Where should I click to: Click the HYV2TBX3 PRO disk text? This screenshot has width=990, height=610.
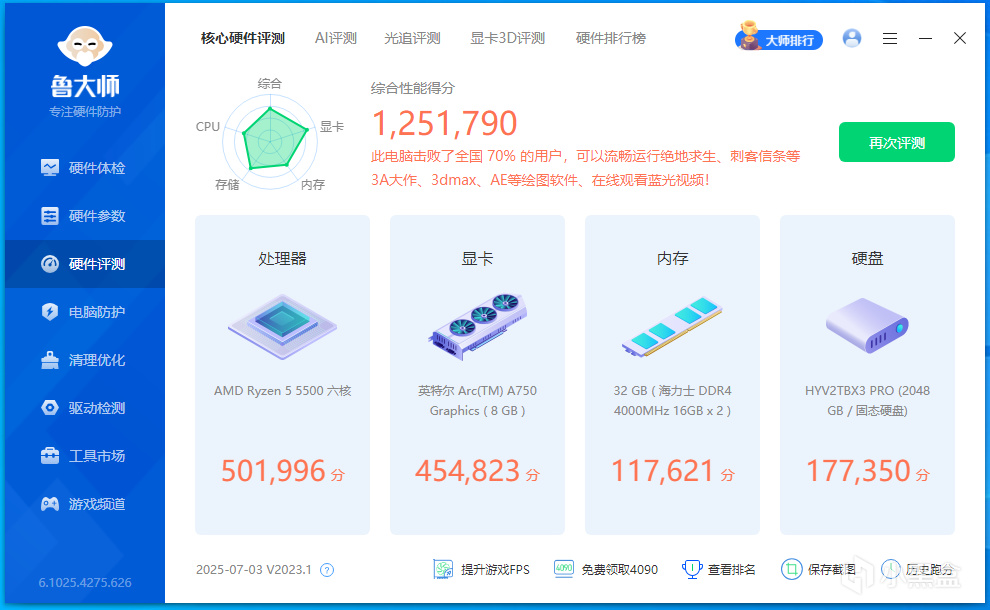click(867, 401)
